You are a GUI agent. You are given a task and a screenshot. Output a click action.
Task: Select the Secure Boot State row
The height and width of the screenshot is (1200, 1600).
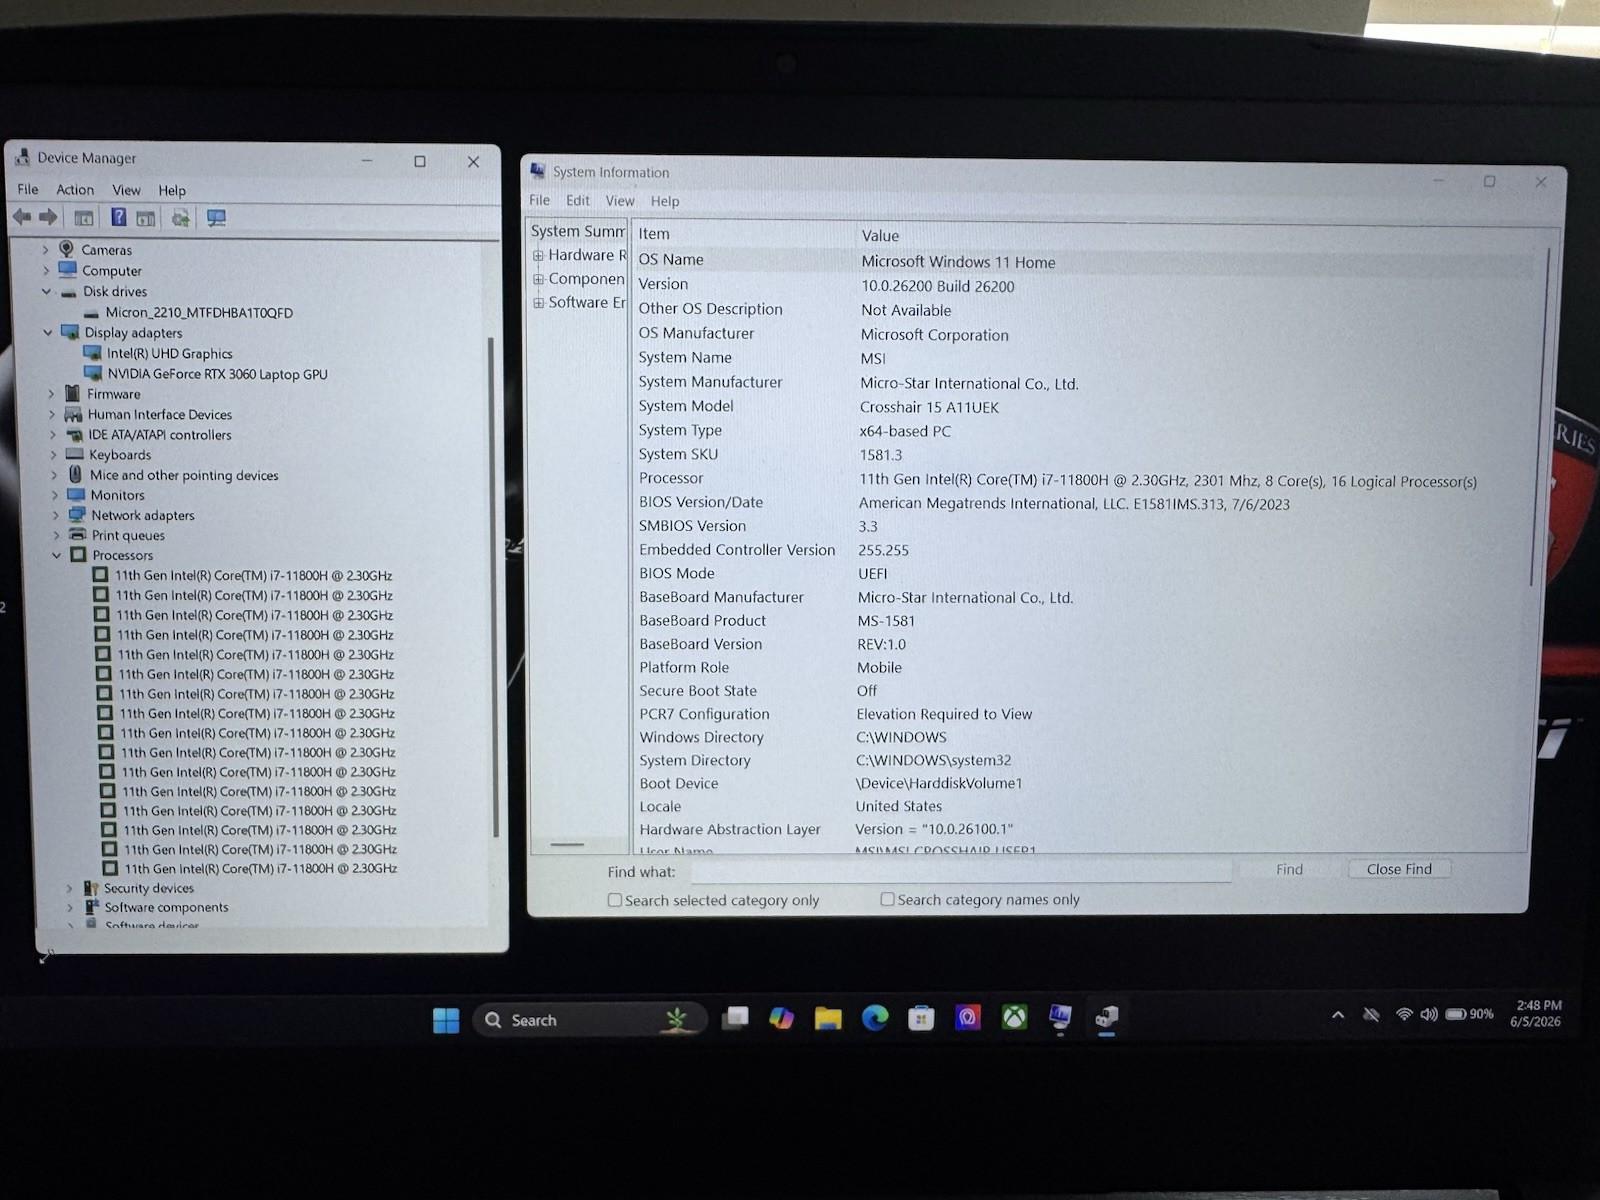[x=1081, y=691]
